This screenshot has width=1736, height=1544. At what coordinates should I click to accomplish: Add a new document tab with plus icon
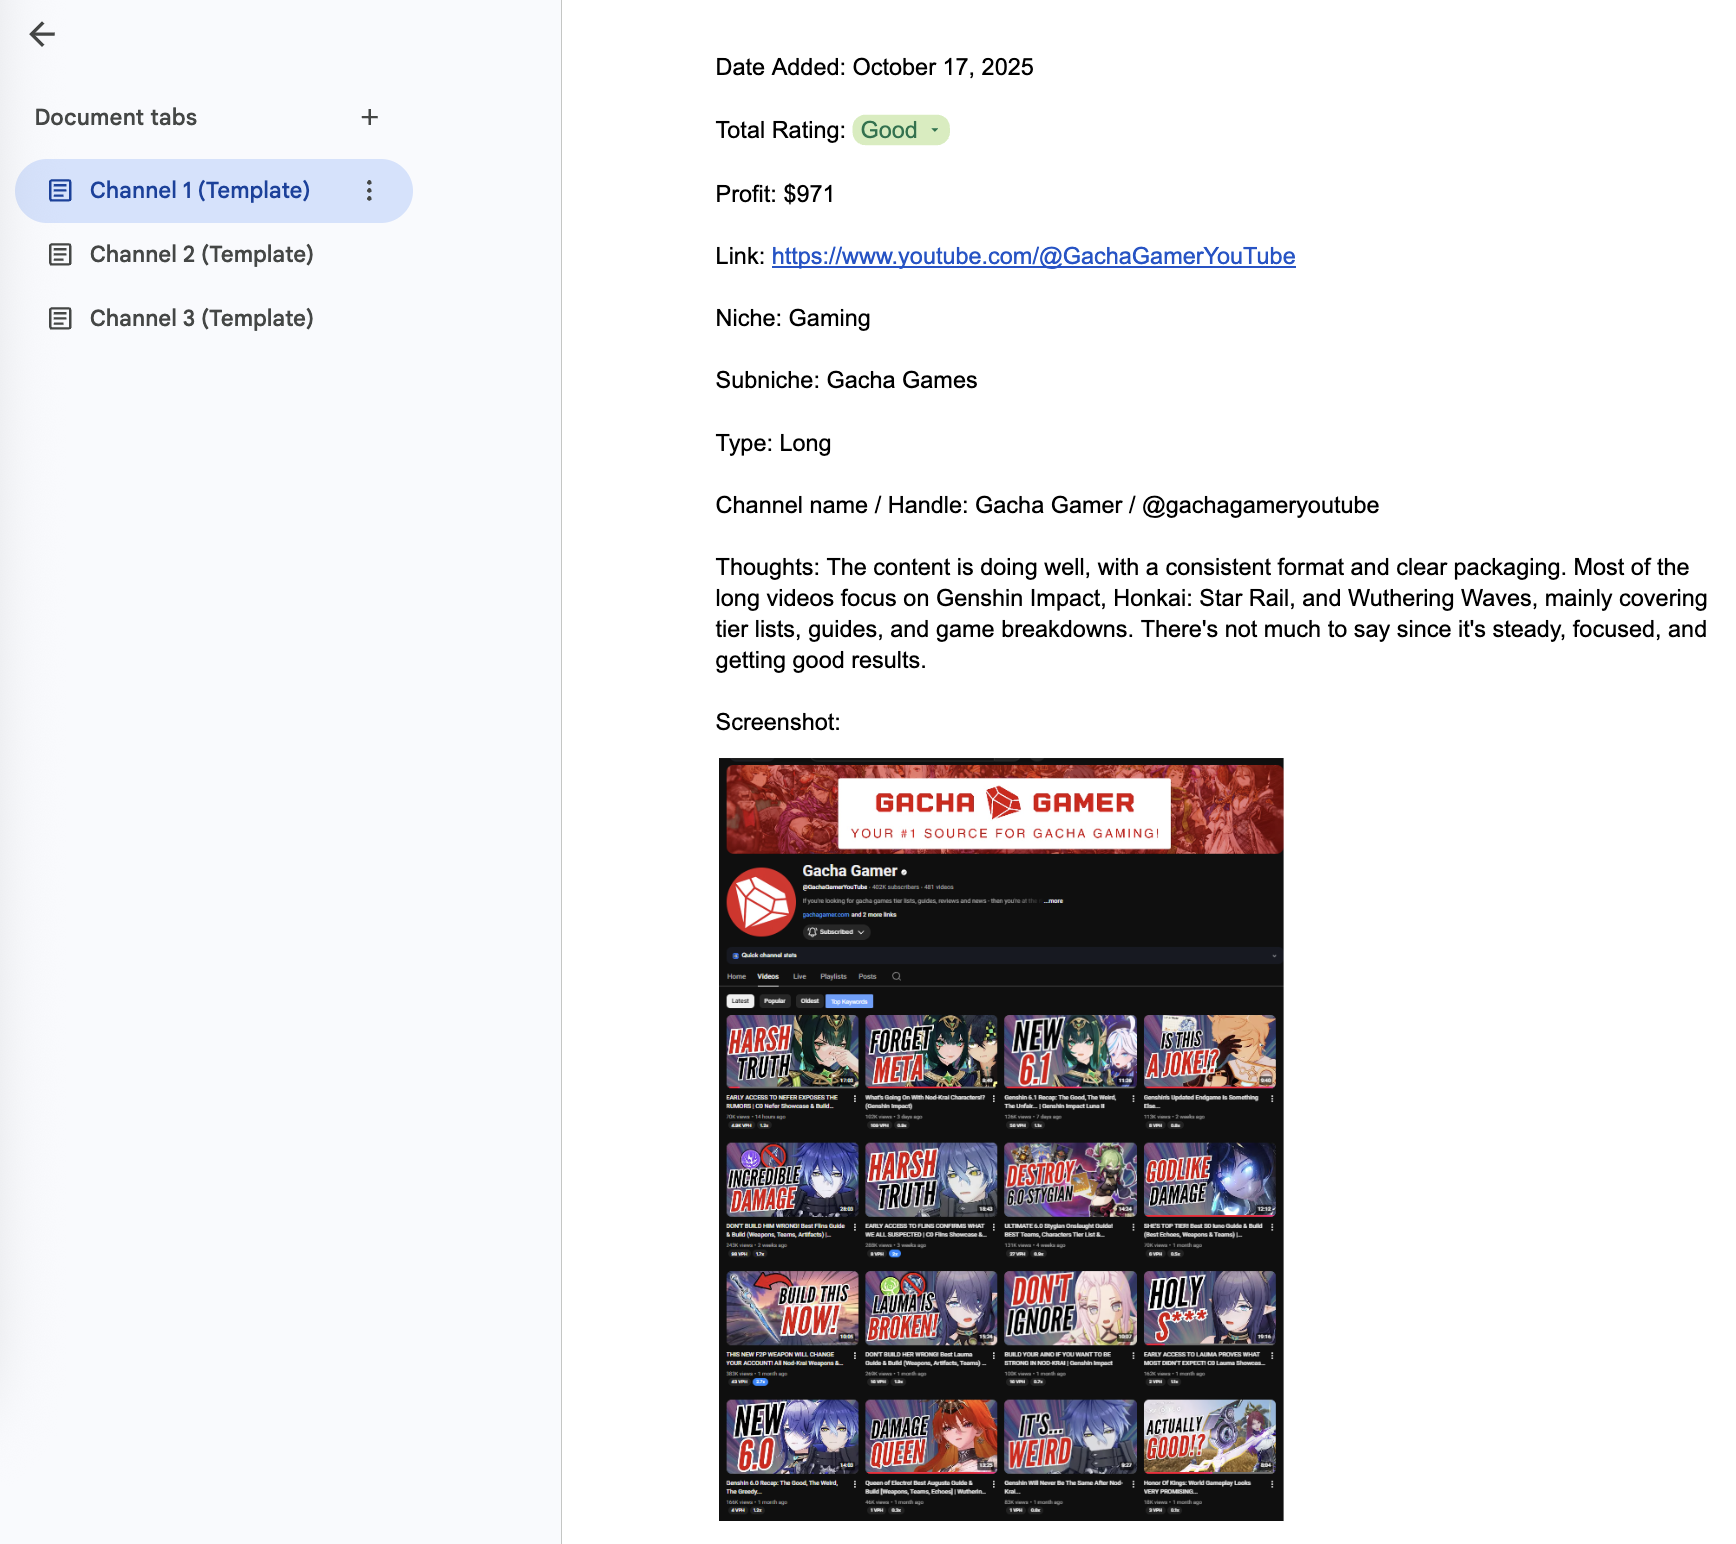click(369, 117)
